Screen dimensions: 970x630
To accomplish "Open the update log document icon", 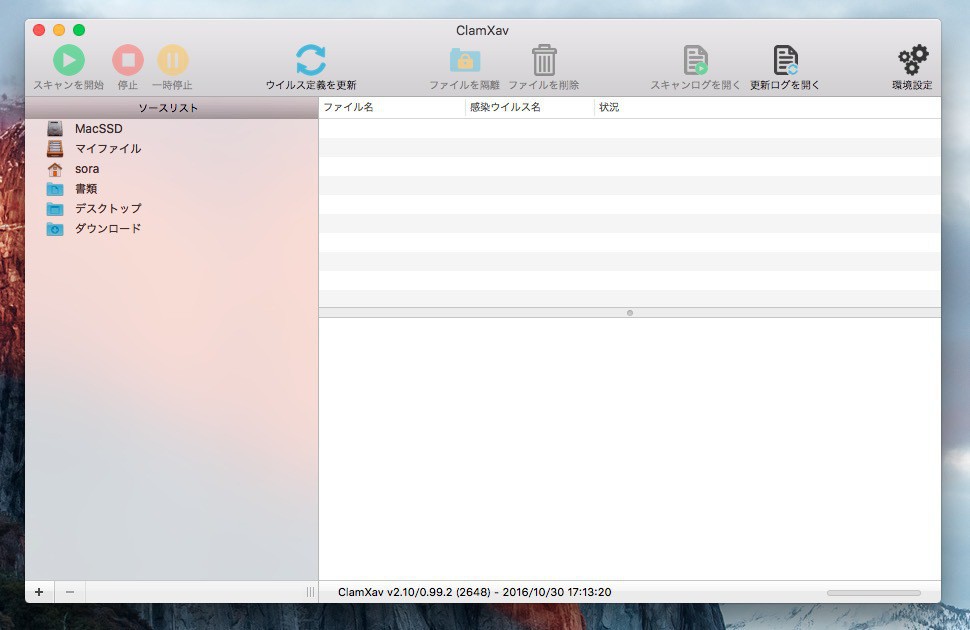I will 785,61.
